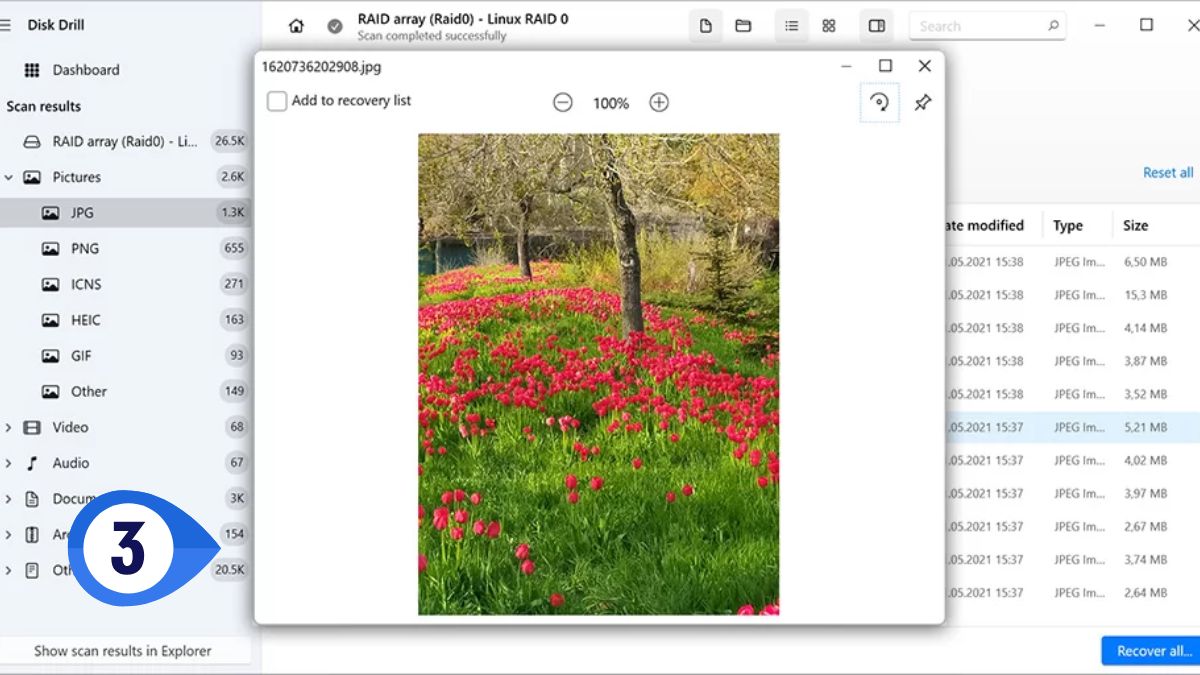Click the Scan results section label

click(44, 106)
